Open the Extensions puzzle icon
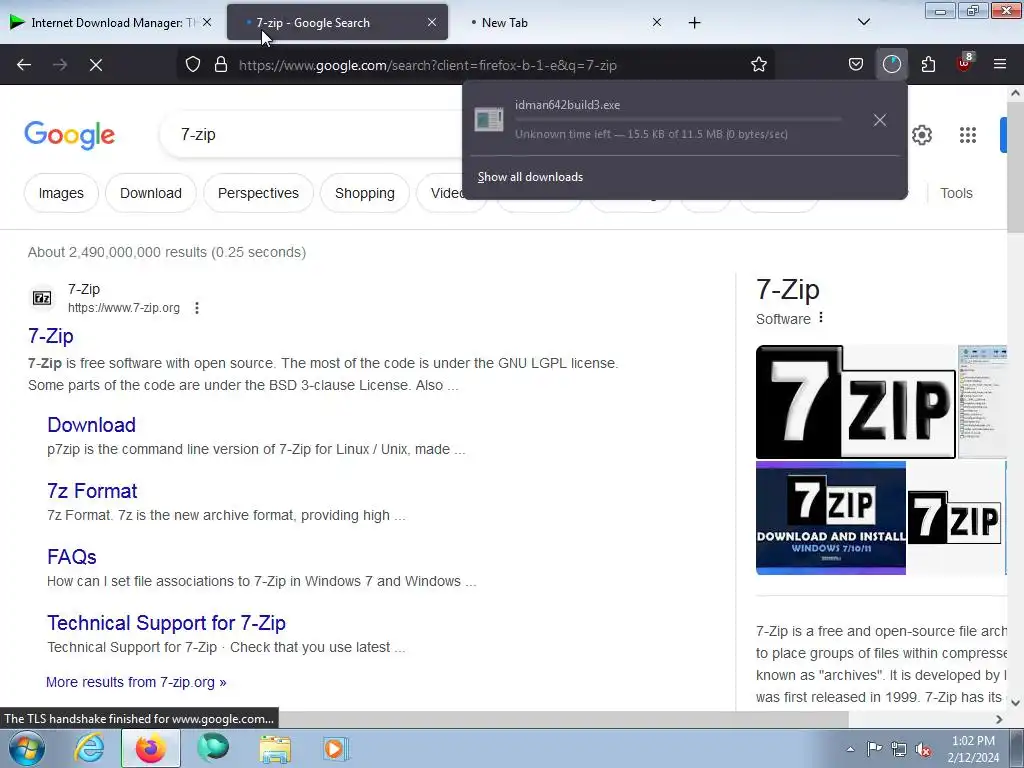 (x=928, y=65)
